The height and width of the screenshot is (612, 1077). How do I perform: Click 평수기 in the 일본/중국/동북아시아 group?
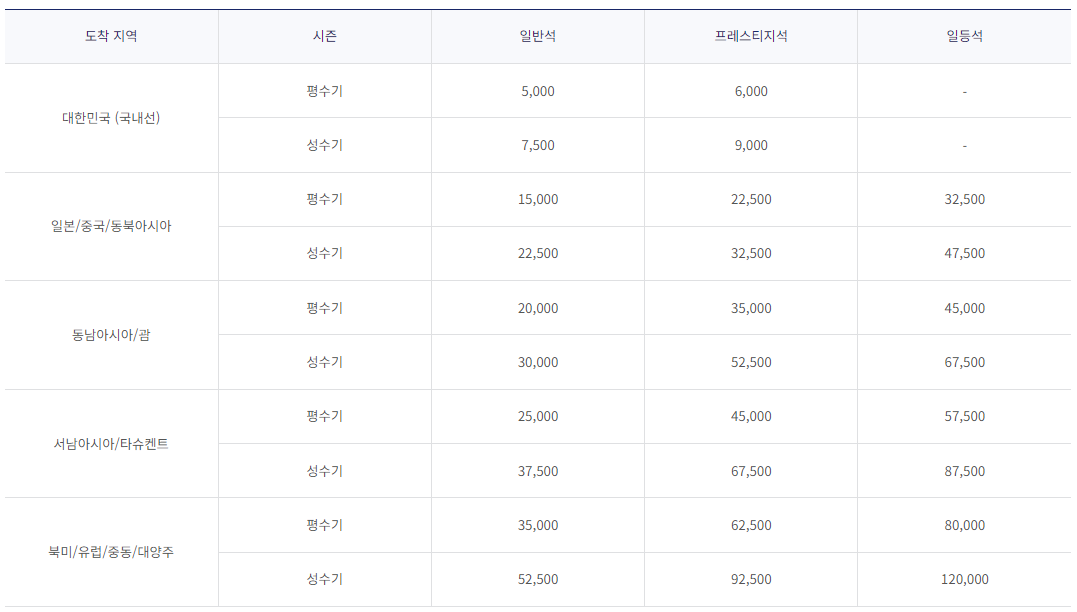coord(325,199)
